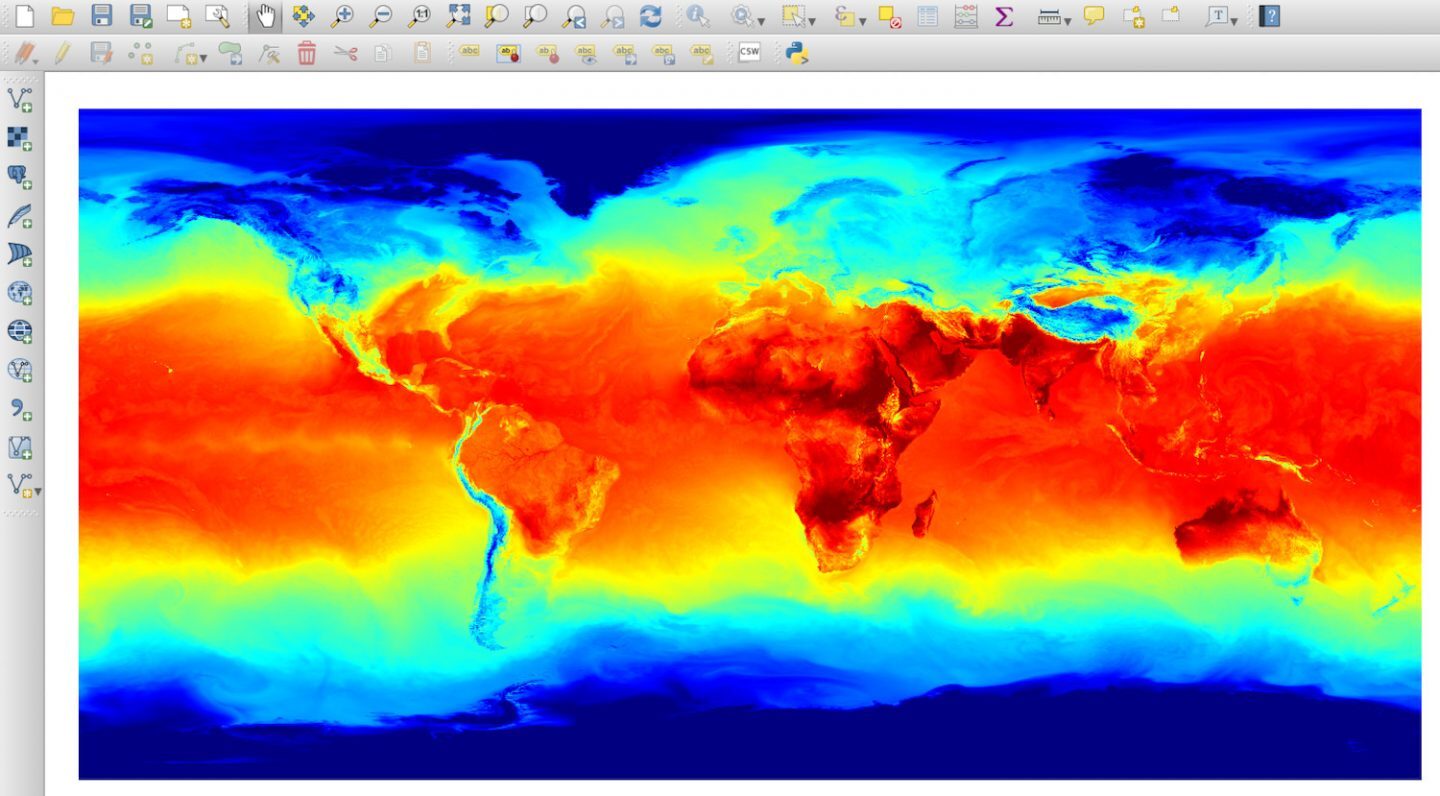Open layer labeling options
The image size is (1440, 796).
click(469, 53)
